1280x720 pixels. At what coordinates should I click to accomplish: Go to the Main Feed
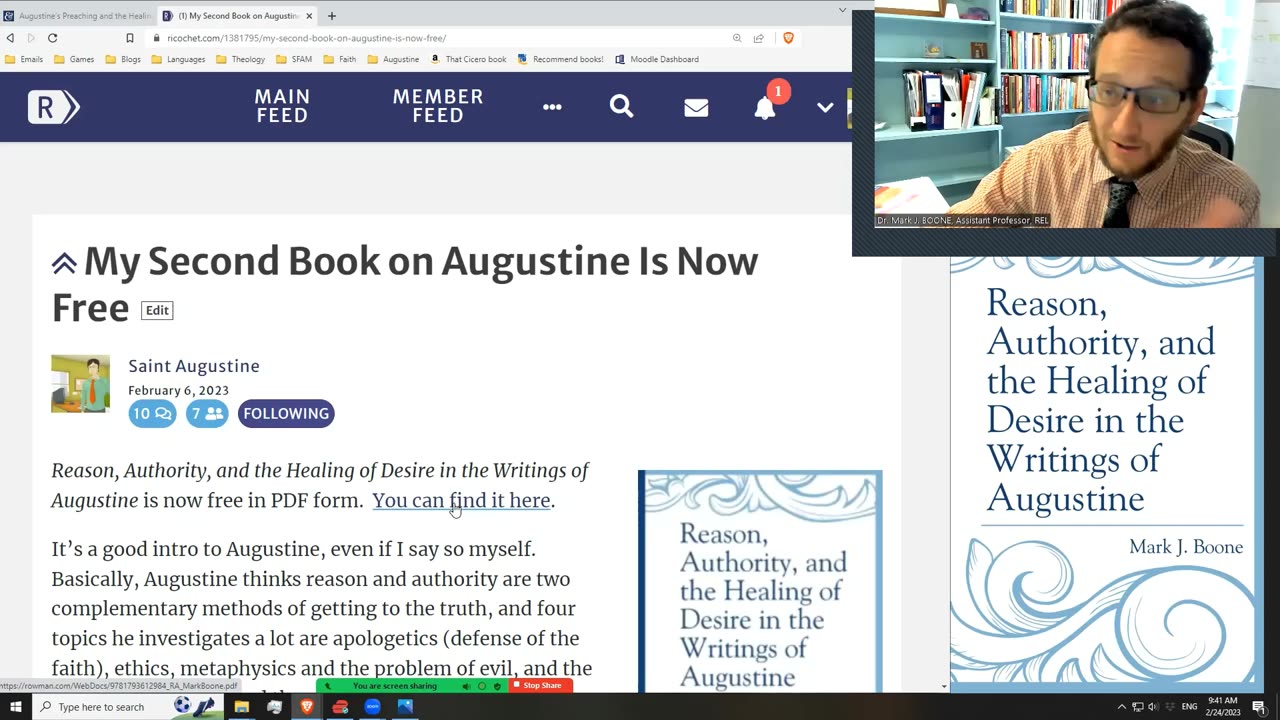[x=282, y=106]
